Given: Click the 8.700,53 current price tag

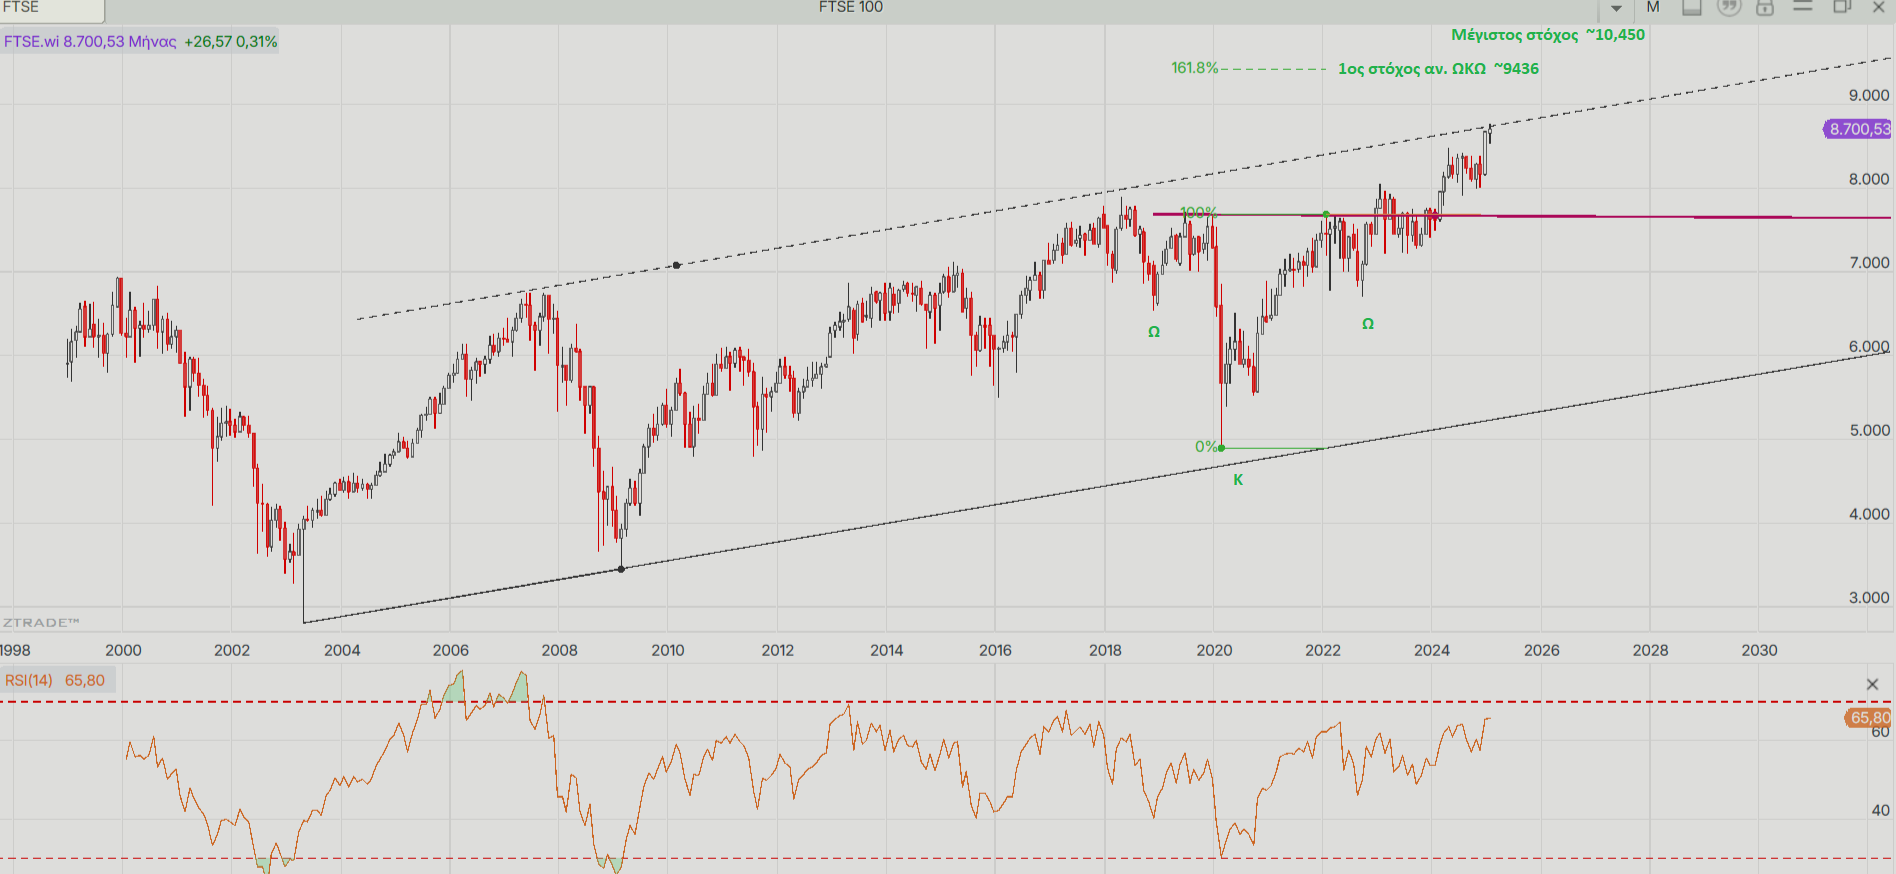Looking at the screenshot, I should point(1859,129).
